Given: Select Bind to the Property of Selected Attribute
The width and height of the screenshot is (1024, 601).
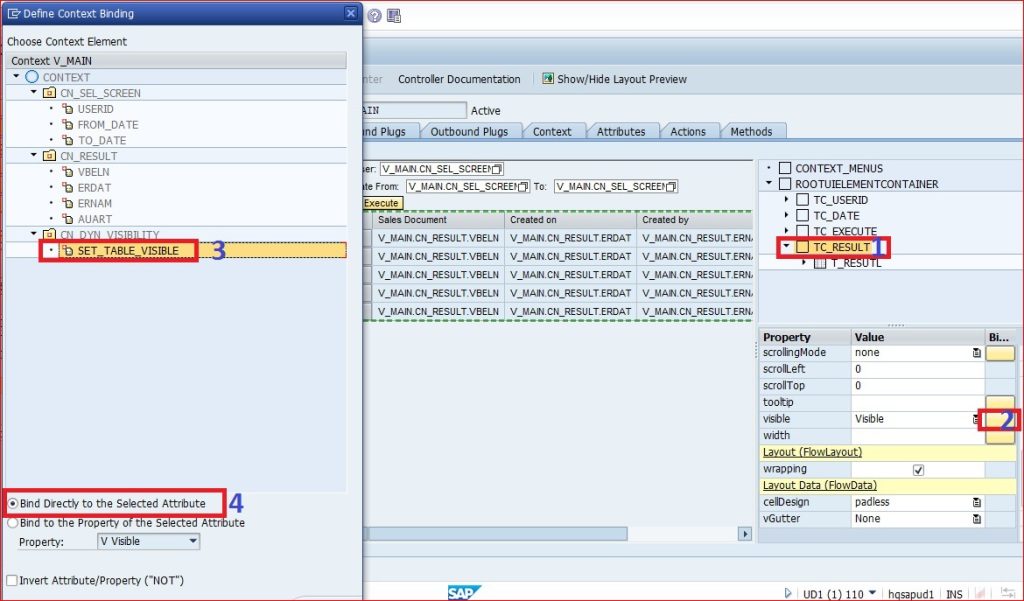Looking at the screenshot, I should click(x=12, y=523).
